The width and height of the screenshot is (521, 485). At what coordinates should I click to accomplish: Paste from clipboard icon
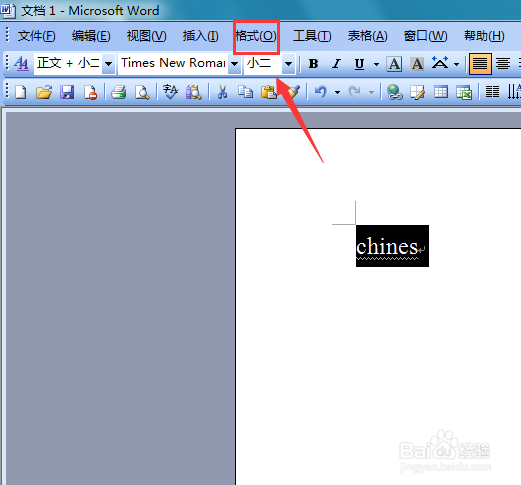(x=268, y=92)
